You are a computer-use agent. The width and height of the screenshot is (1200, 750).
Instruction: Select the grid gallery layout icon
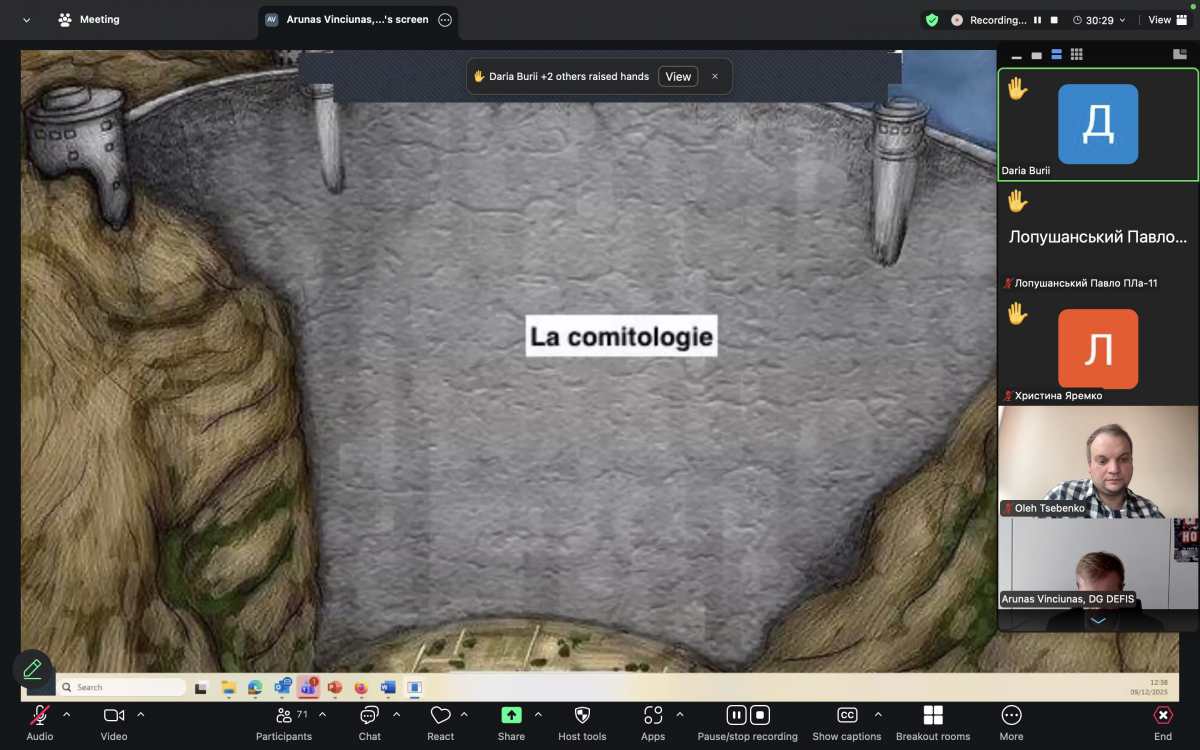pyautogui.click(x=1076, y=54)
